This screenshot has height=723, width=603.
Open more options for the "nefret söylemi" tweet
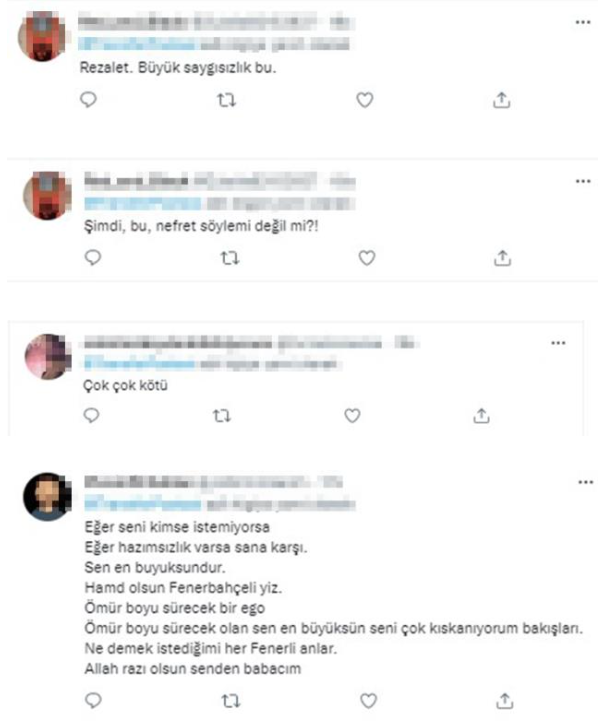pos(583,181)
